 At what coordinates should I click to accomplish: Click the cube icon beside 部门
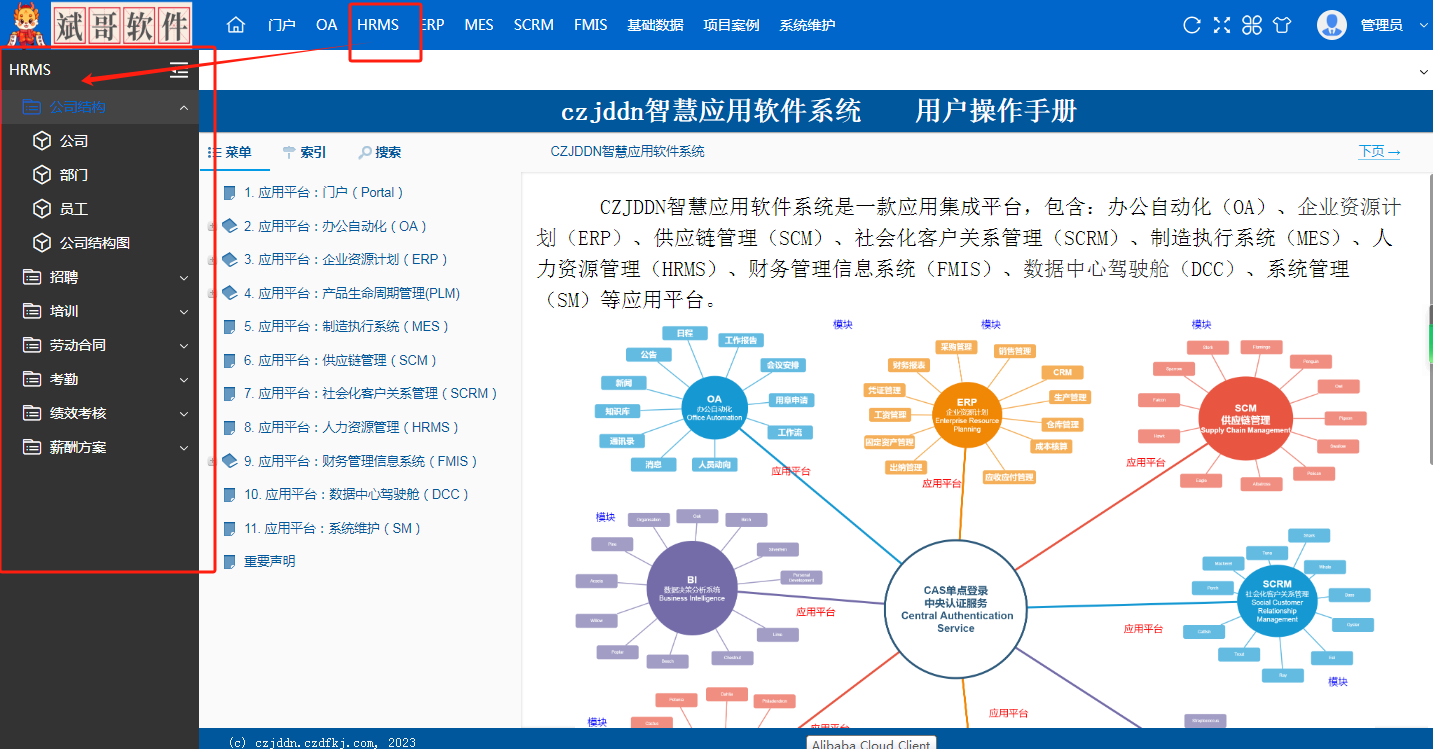coord(42,175)
